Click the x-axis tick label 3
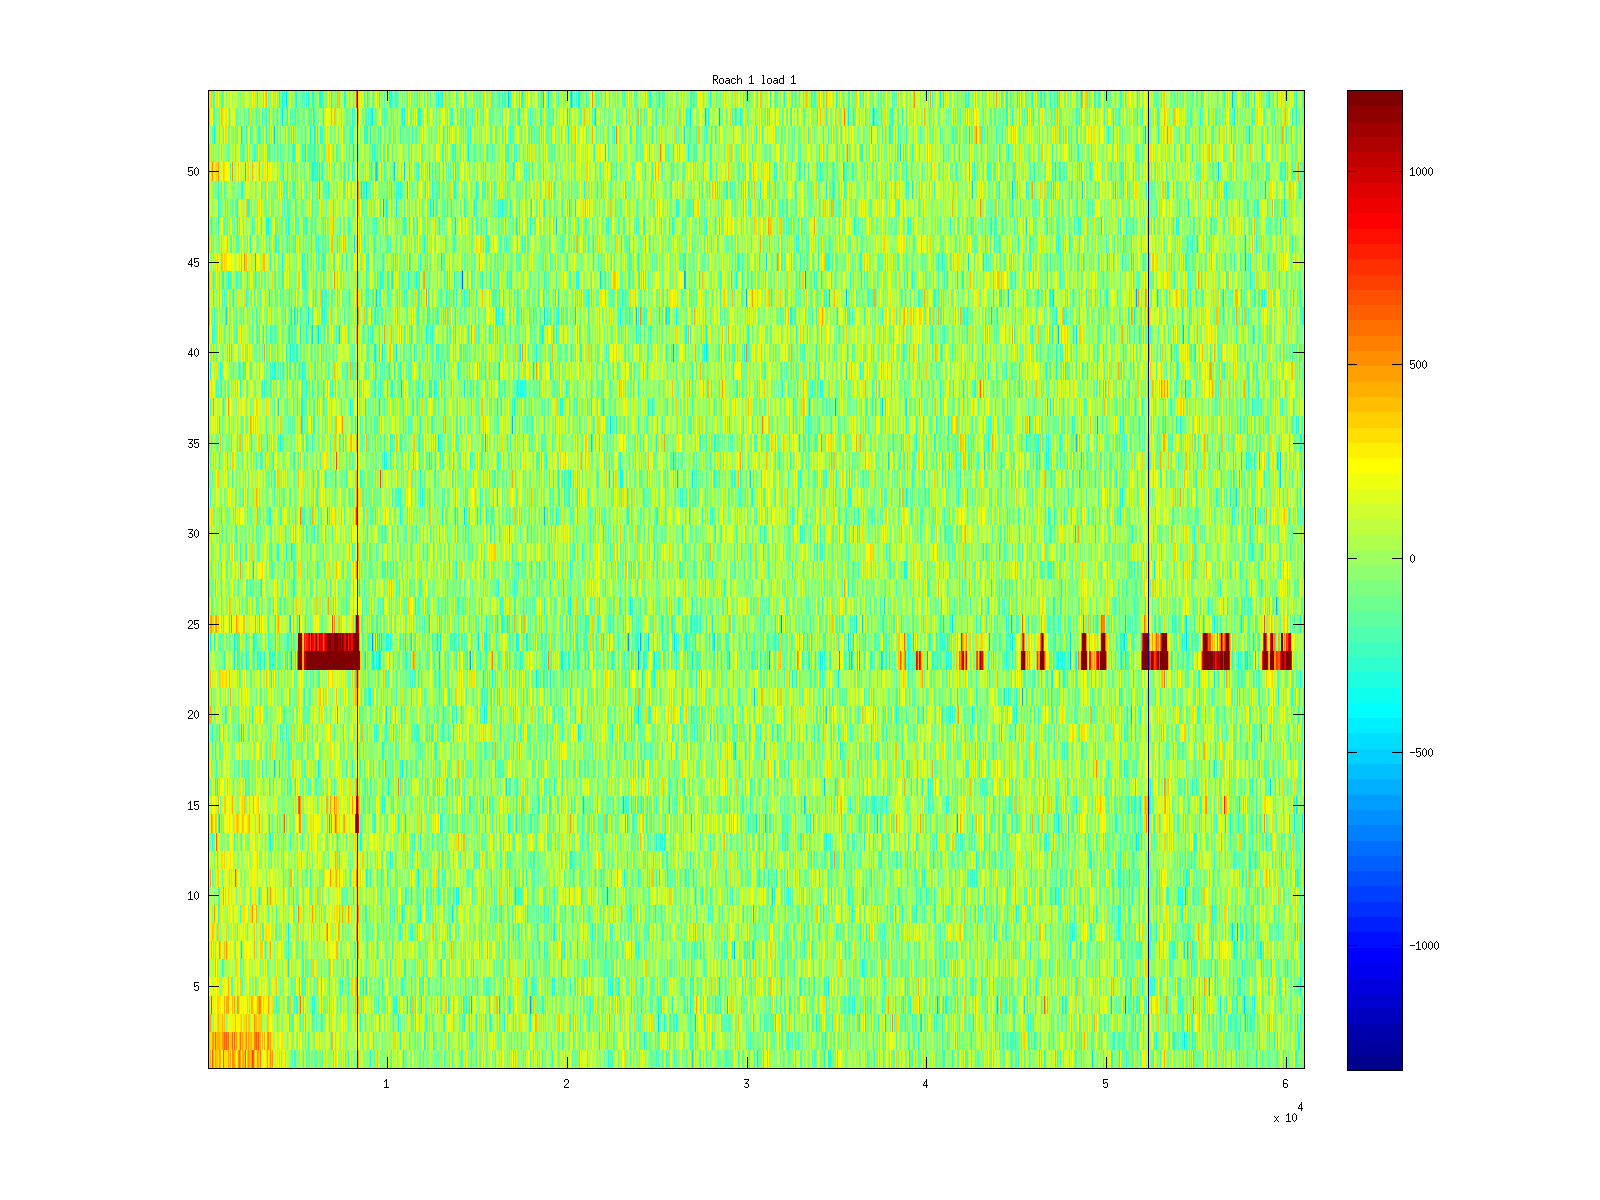Viewport: 1600px width, 1200px height. pos(746,1084)
